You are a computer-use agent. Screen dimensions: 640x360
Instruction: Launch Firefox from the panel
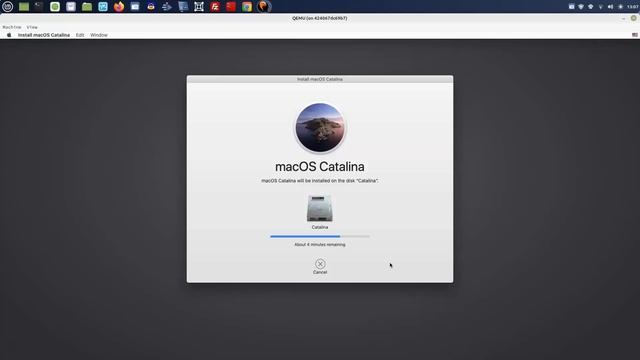click(x=119, y=7)
